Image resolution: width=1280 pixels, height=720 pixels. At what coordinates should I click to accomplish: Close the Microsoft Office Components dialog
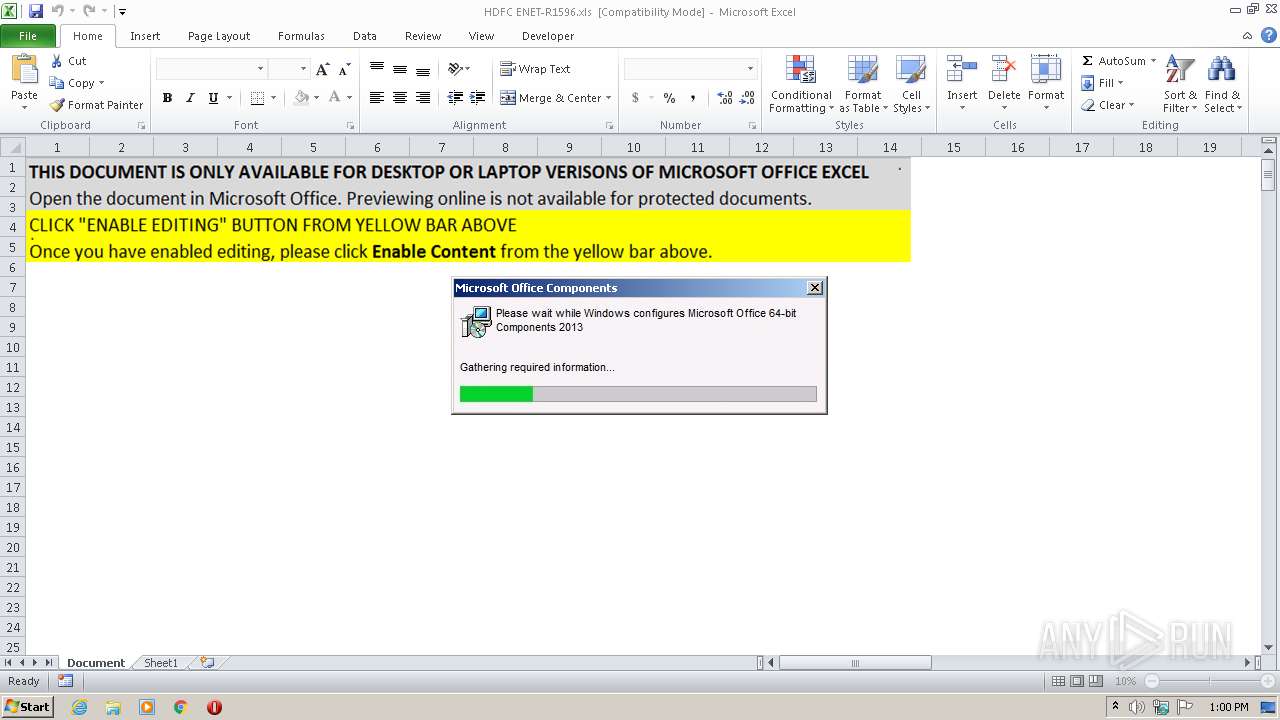coord(815,288)
